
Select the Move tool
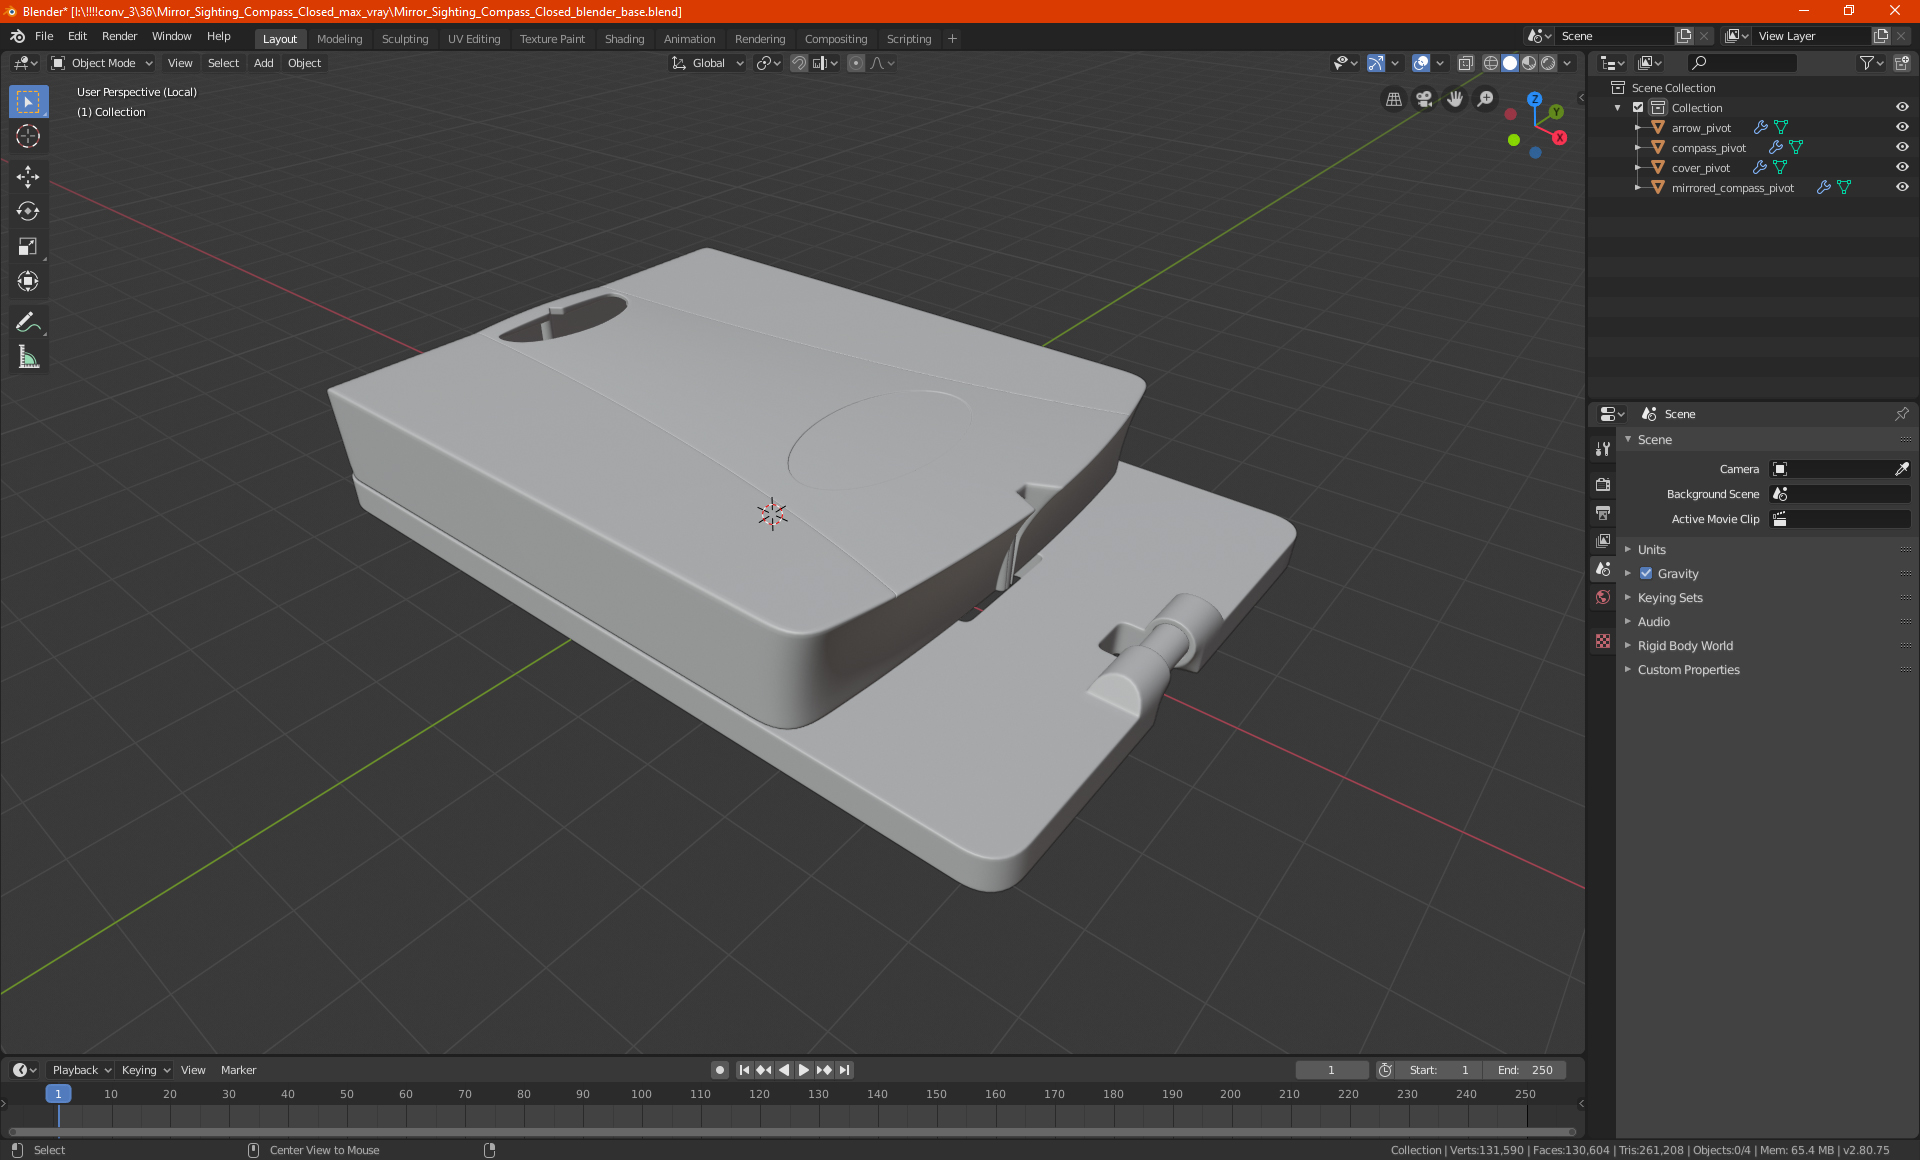pyautogui.click(x=28, y=177)
